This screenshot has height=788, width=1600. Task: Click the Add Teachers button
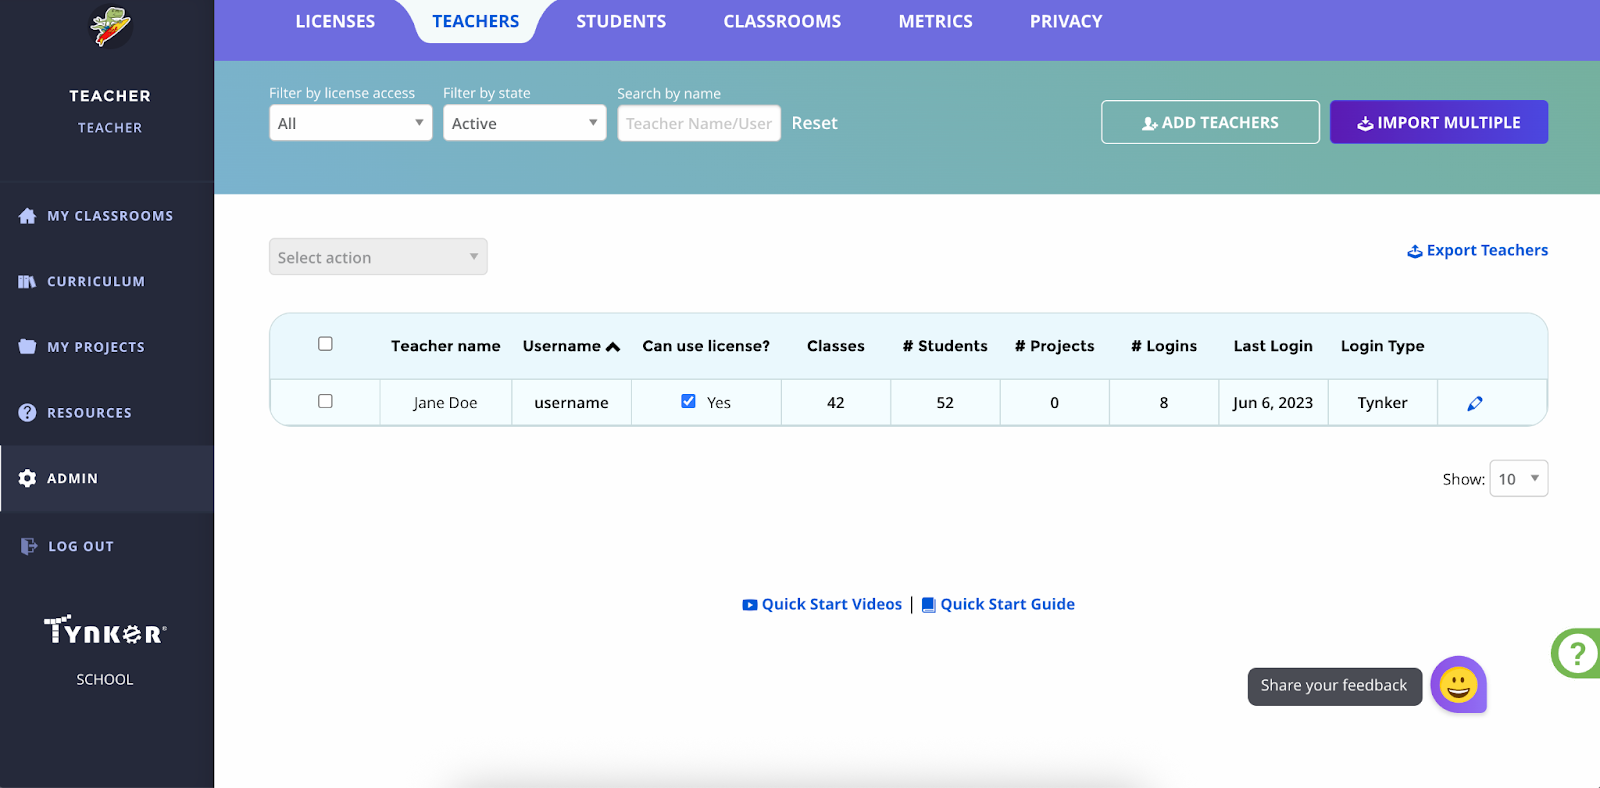pos(1210,123)
